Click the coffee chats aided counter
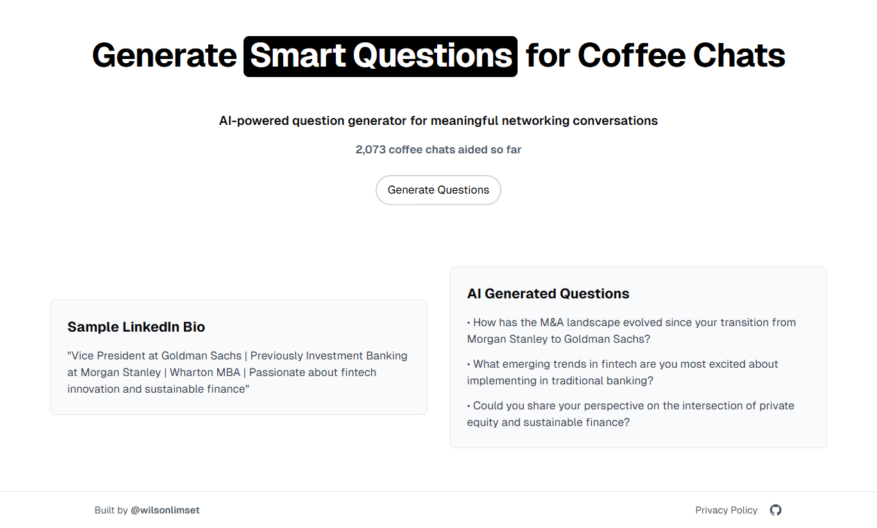The height and width of the screenshot is (528, 877). 438,149
